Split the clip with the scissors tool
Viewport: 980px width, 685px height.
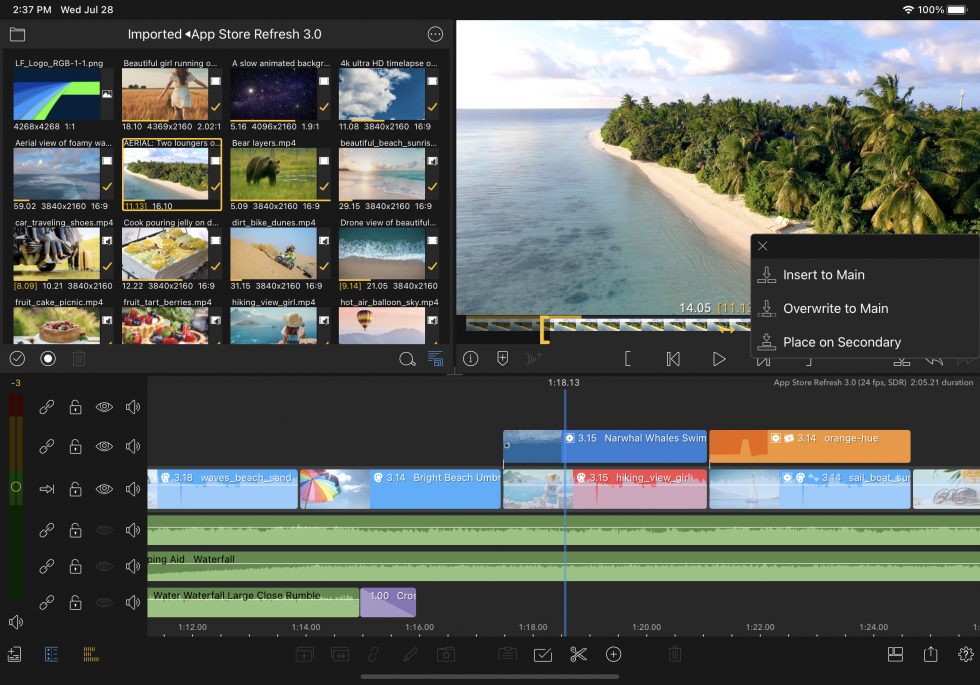coord(578,654)
